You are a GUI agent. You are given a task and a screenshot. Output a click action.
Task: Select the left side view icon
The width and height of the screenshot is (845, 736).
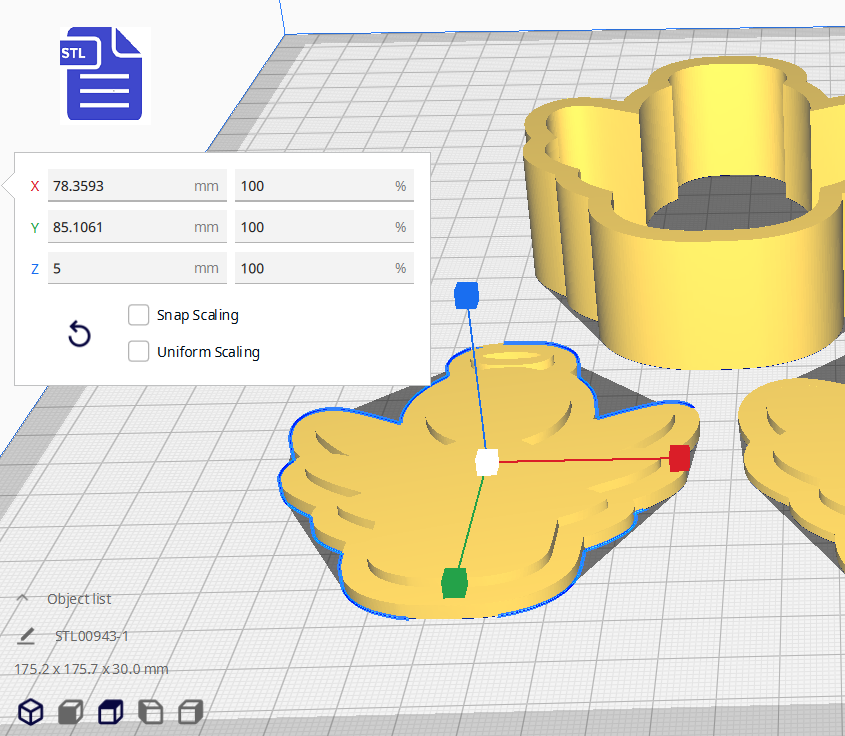coord(150,712)
